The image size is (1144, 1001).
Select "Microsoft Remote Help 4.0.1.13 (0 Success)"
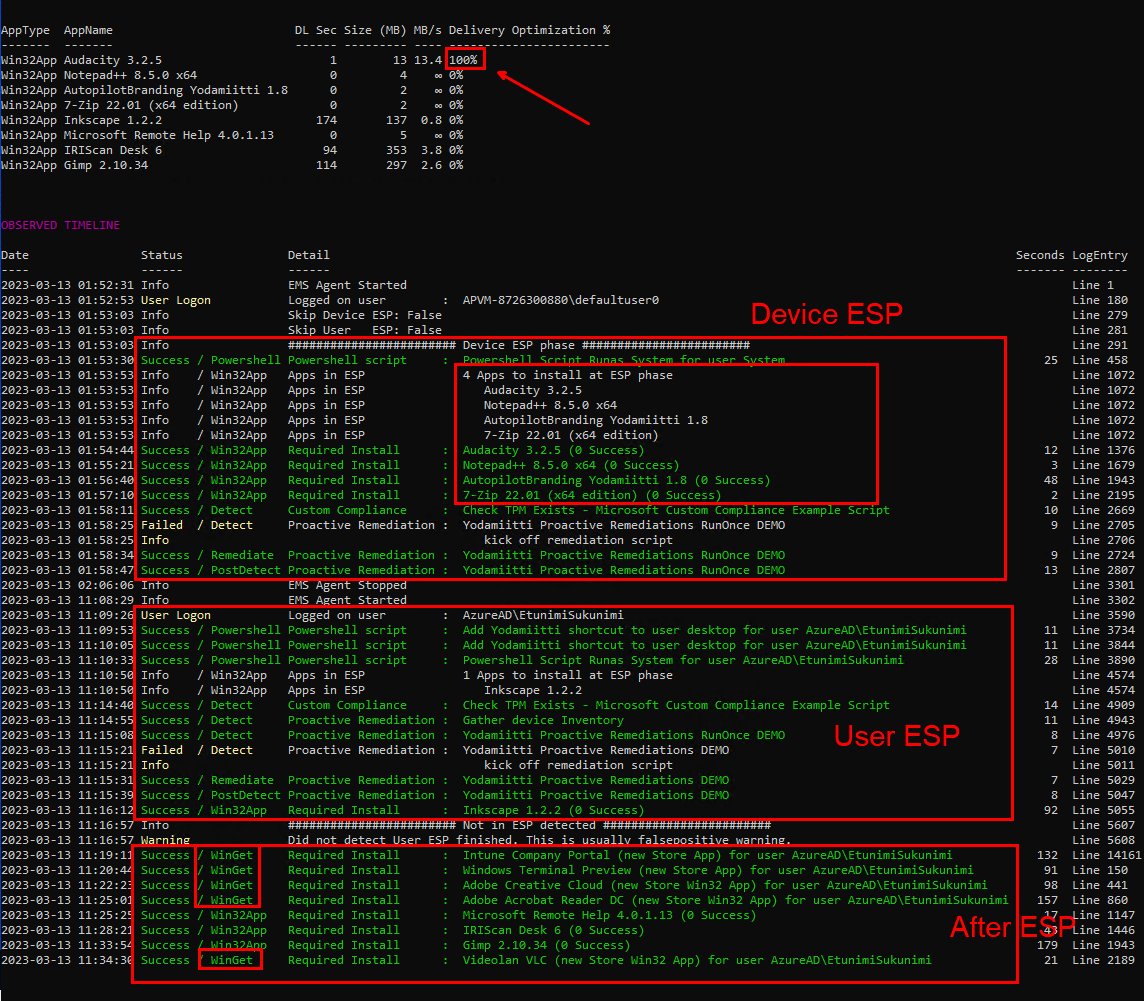609,915
